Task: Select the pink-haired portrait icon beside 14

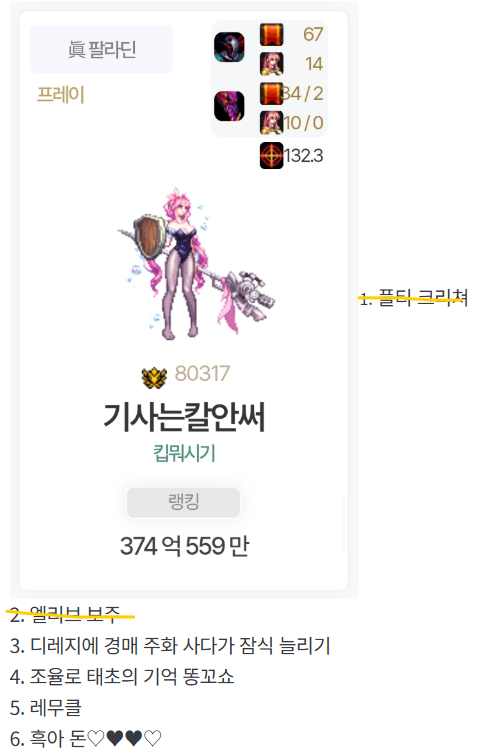Action: (272, 64)
